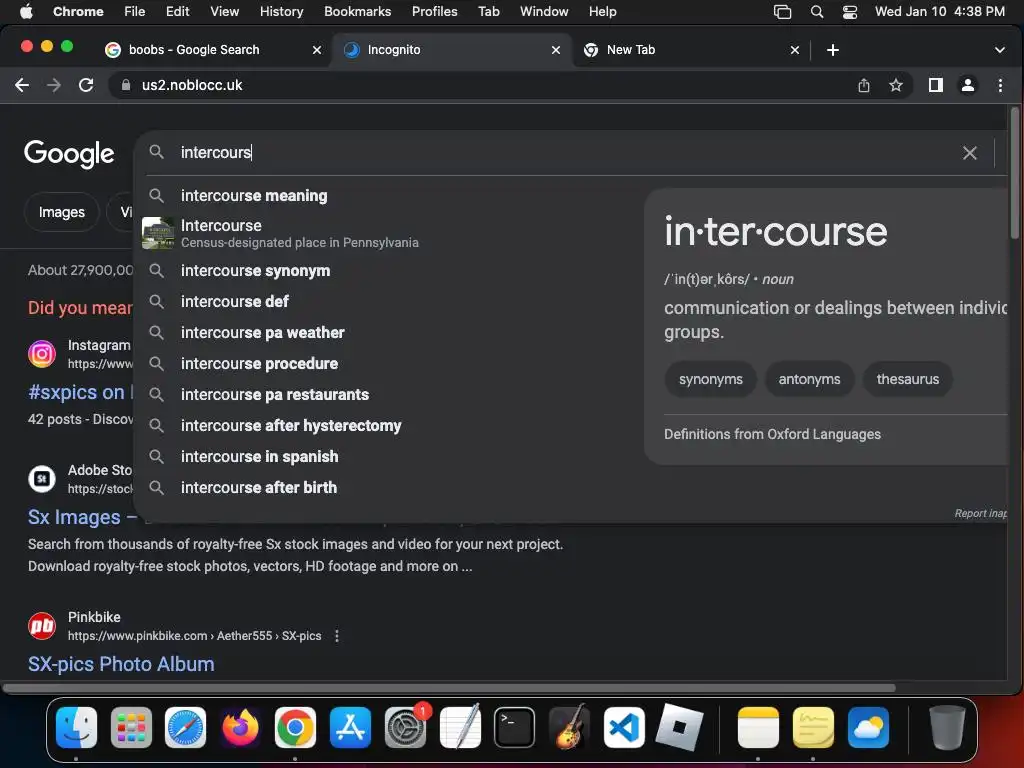This screenshot has width=1024, height=768.
Task: Open the File menu
Action: pos(135,11)
